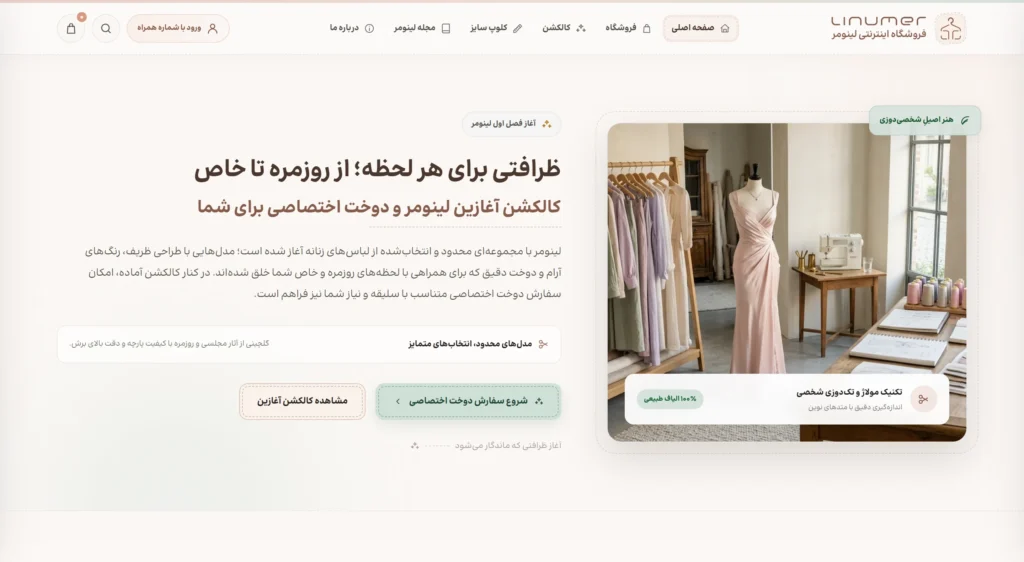Click the headline ظرافتی برای هر لحظه
Screen dimensions: 1024x562
[x=377, y=170]
